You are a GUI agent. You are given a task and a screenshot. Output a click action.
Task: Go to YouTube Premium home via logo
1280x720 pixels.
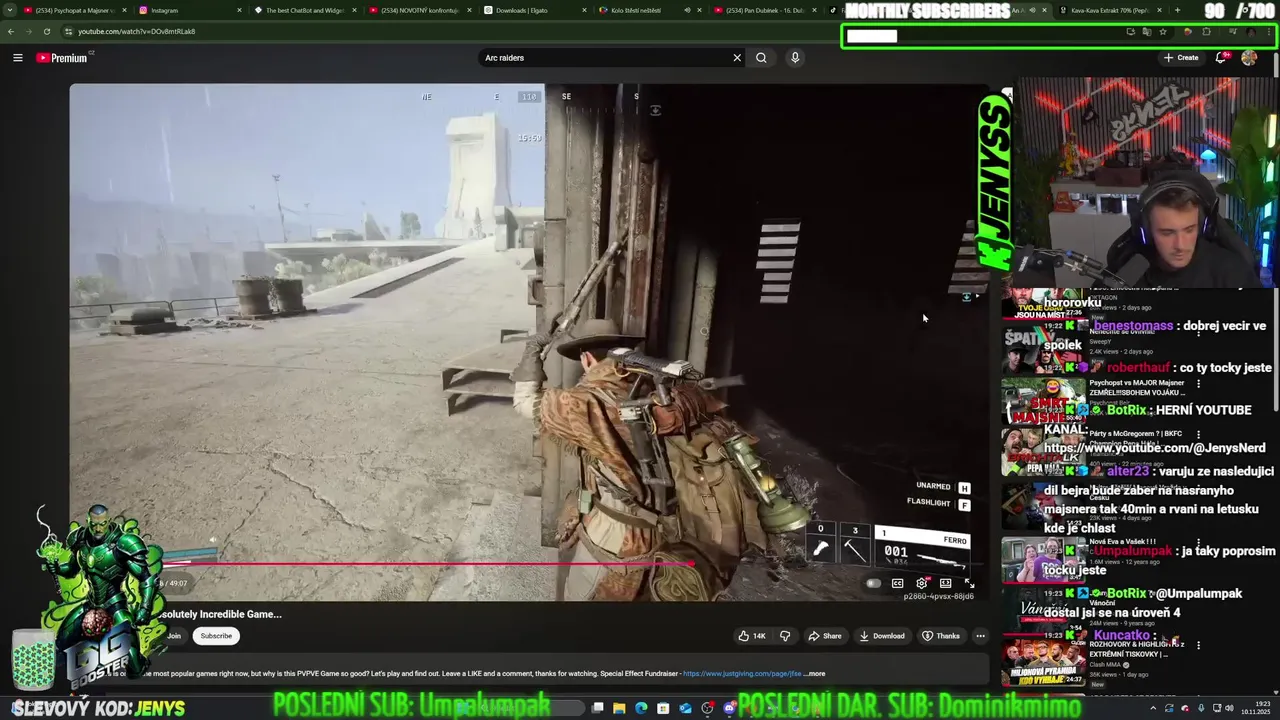tap(62, 58)
